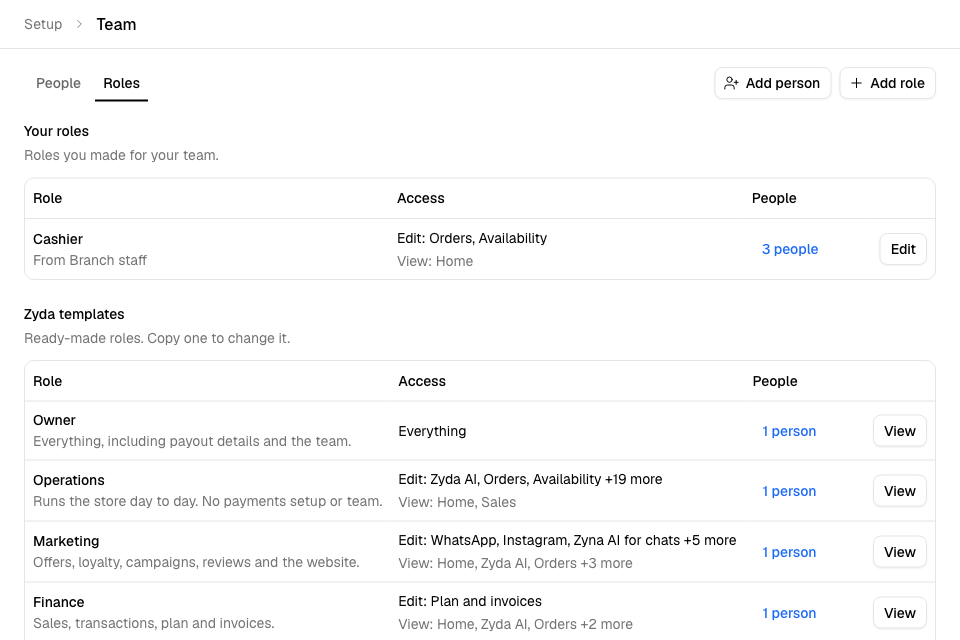960x640 pixels.
Task: Click 'View: Home, Zyda AI, Orders +2 more'
Action: 515,624
